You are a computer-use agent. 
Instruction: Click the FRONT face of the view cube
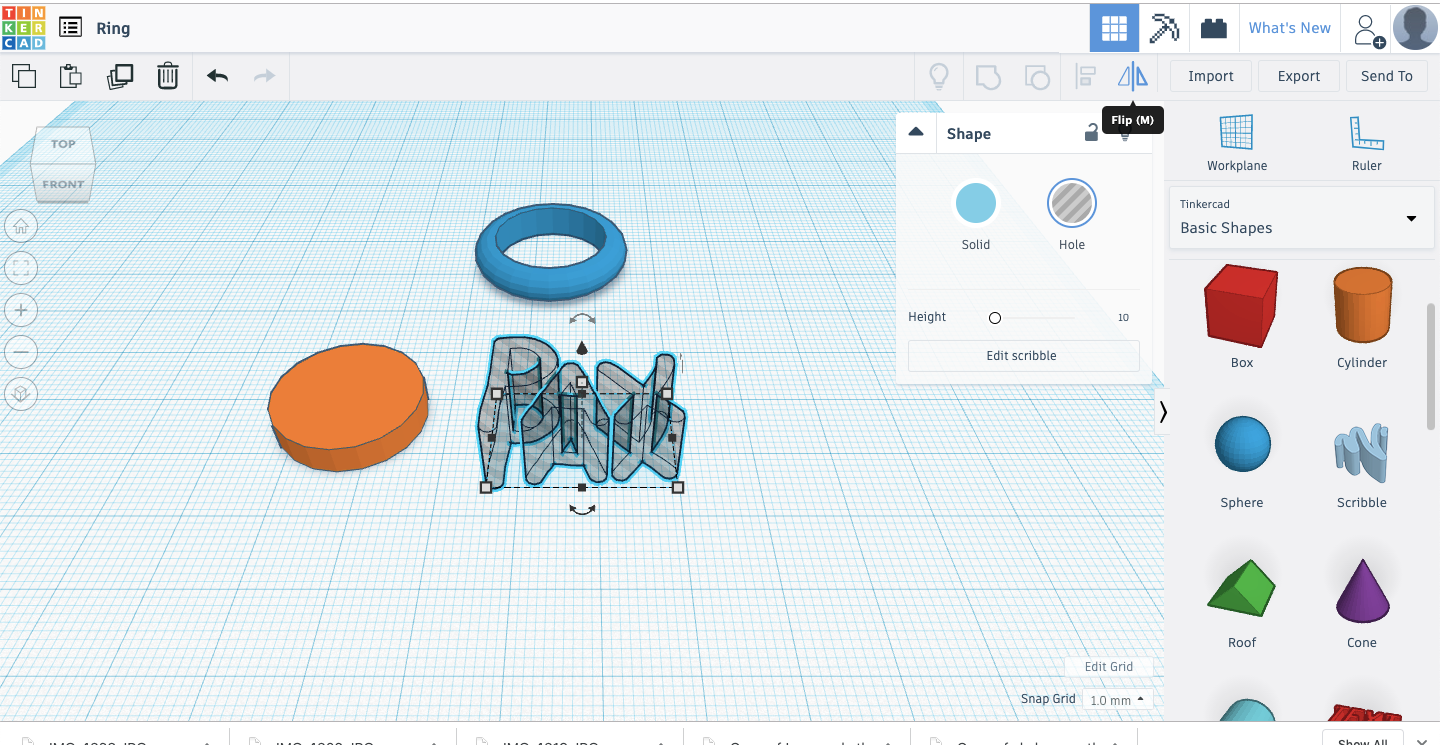tap(63, 184)
